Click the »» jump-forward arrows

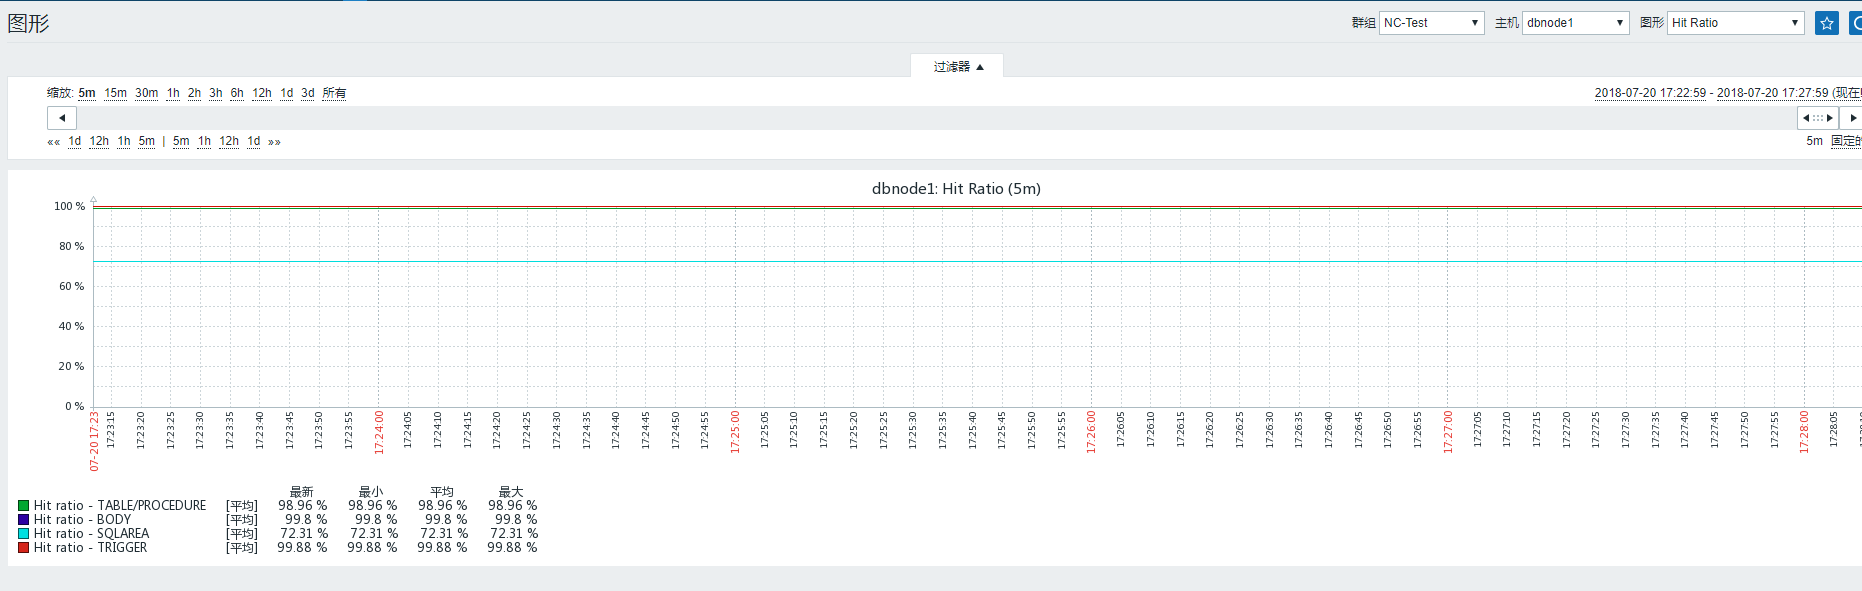[274, 142]
